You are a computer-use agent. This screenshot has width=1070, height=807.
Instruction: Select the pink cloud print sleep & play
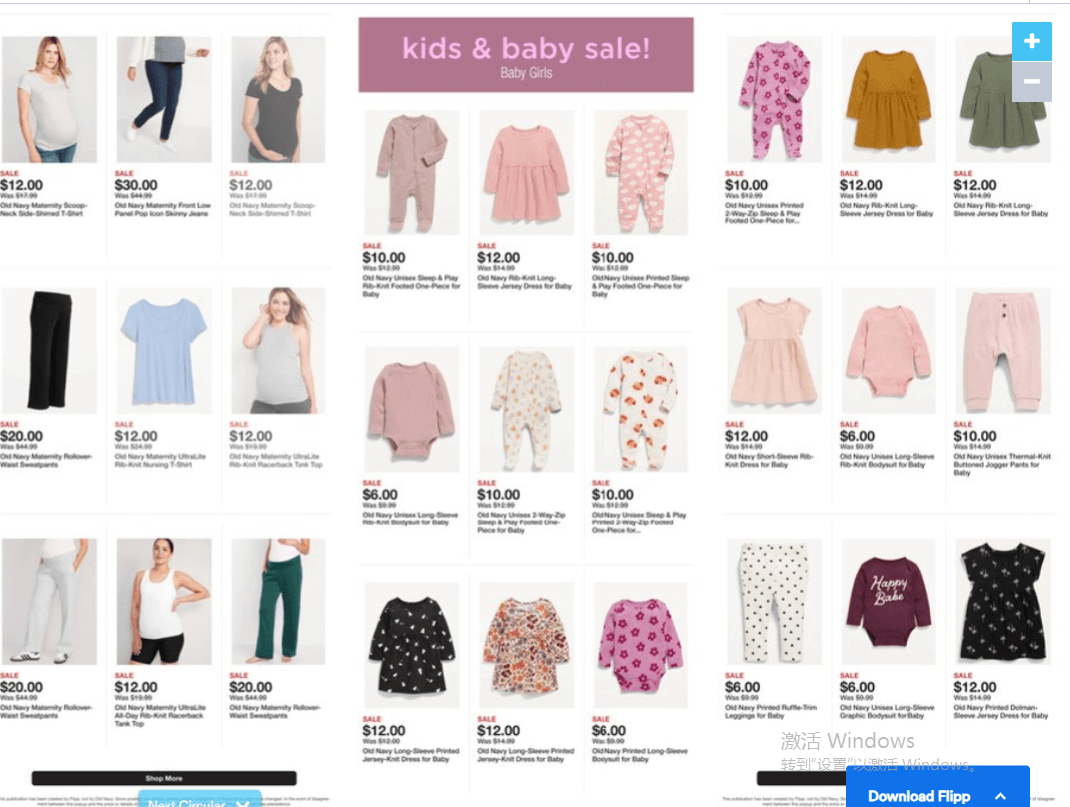point(641,172)
